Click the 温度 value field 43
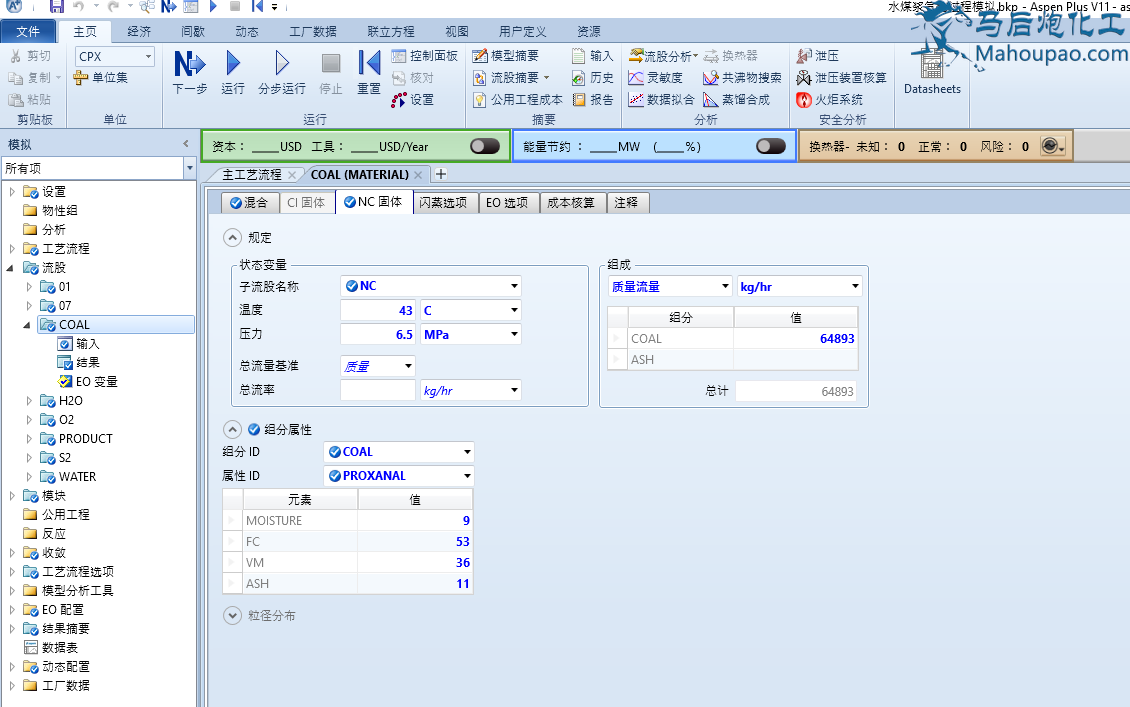Viewport: 1130px width, 707px height. click(x=378, y=310)
